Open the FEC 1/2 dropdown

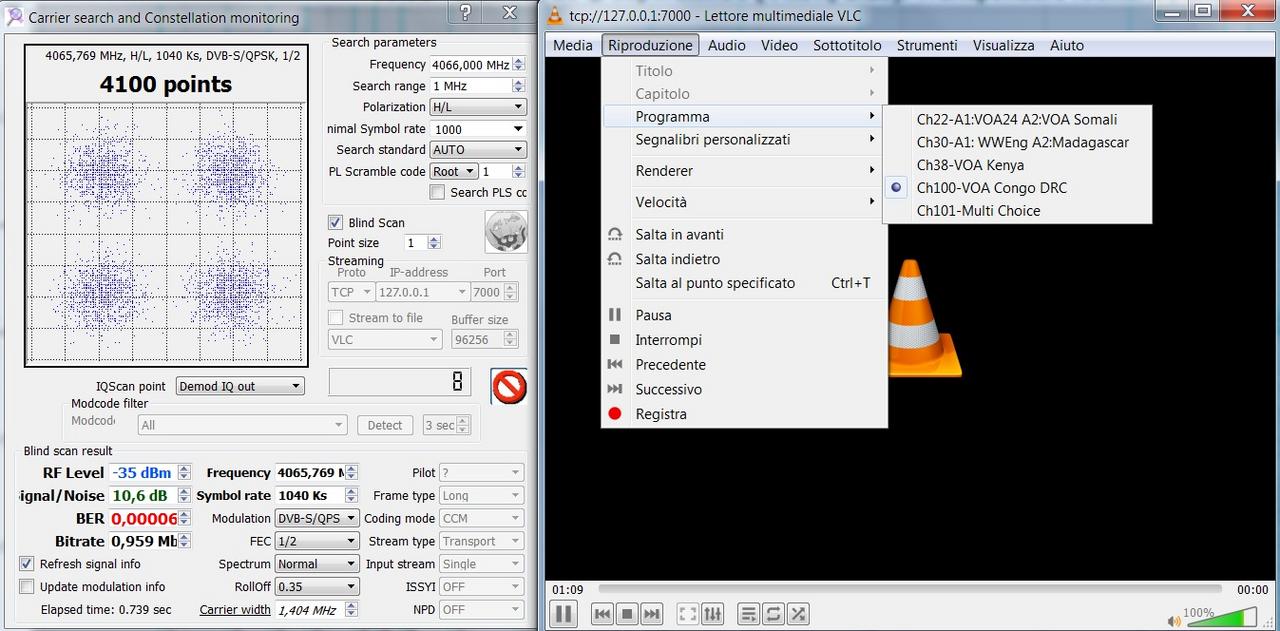(316, 541)
